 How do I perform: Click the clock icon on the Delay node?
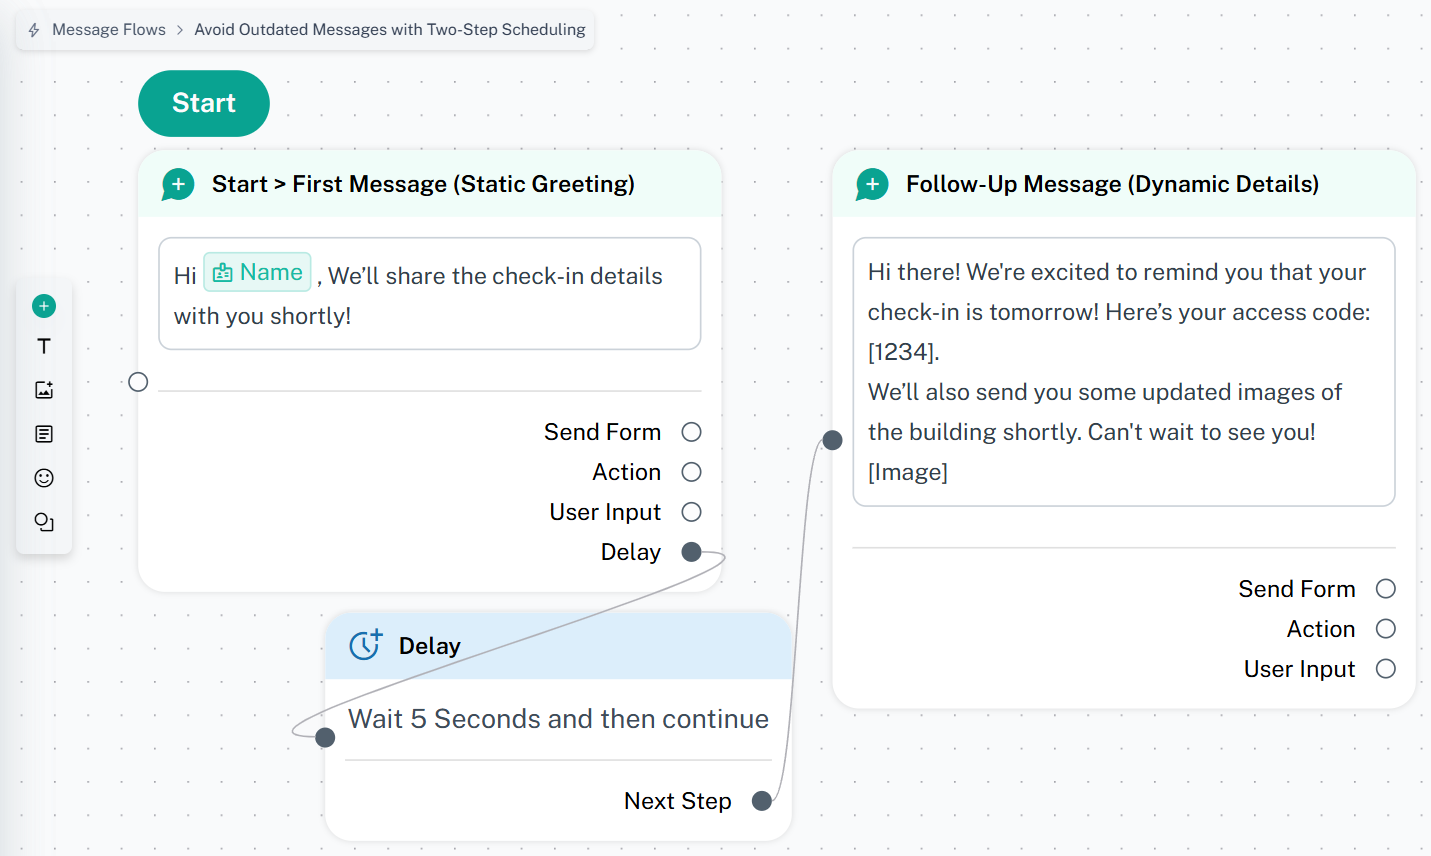[365, 645]
